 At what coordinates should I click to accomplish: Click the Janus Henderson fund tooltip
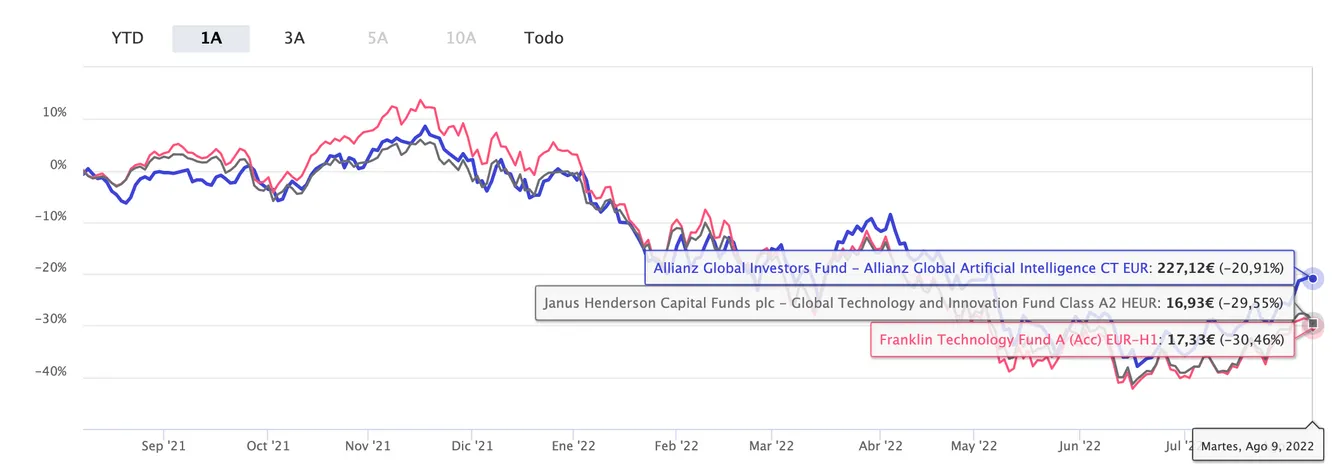click(912, 303)
